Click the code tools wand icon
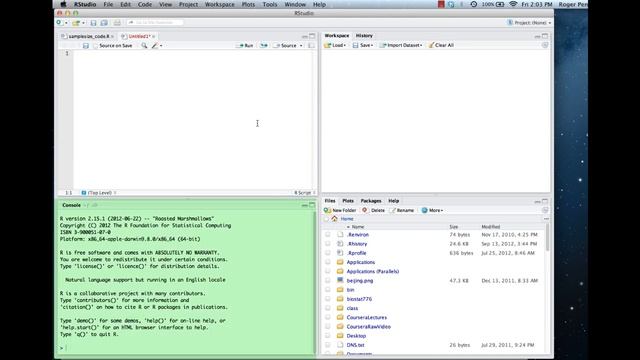The width and height of the screenshot is (640, 360). click(x=155, y=46)
